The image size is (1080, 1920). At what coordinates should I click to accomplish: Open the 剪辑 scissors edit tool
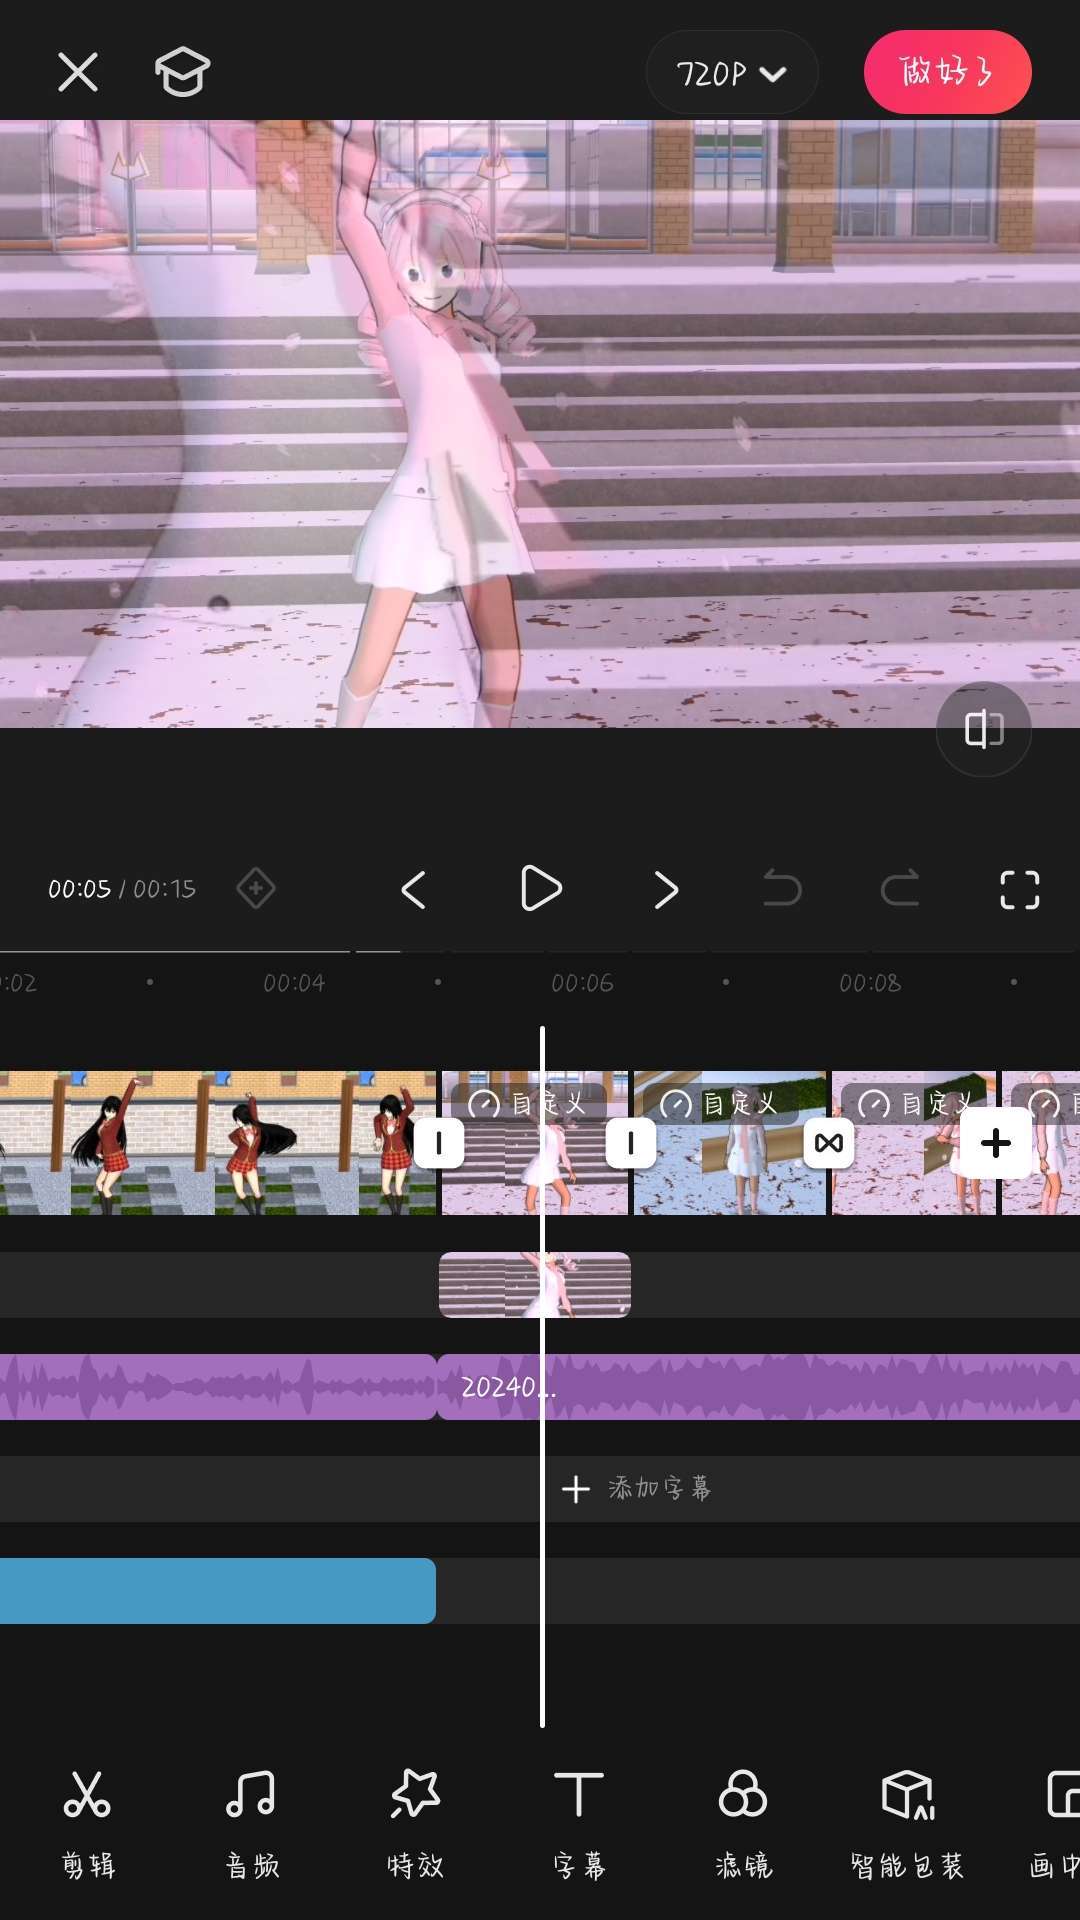pos(88,1823)
